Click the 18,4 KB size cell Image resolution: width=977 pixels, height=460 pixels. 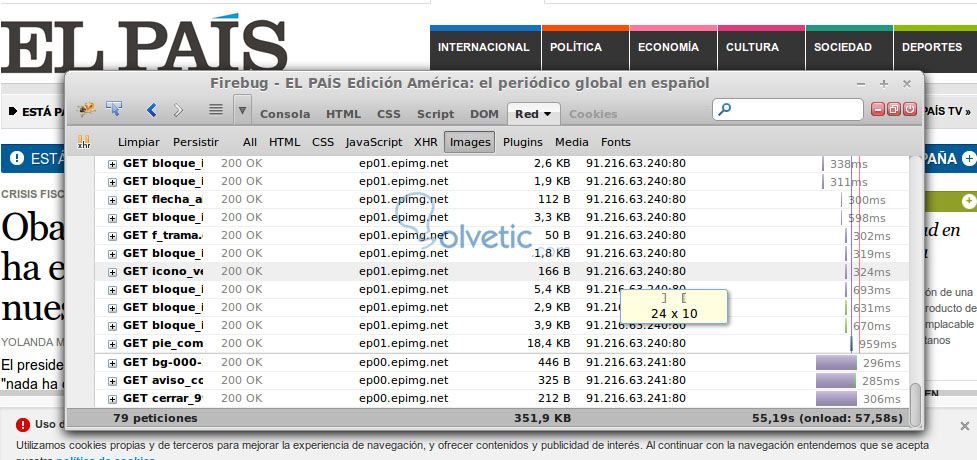(x=550, y=343)
